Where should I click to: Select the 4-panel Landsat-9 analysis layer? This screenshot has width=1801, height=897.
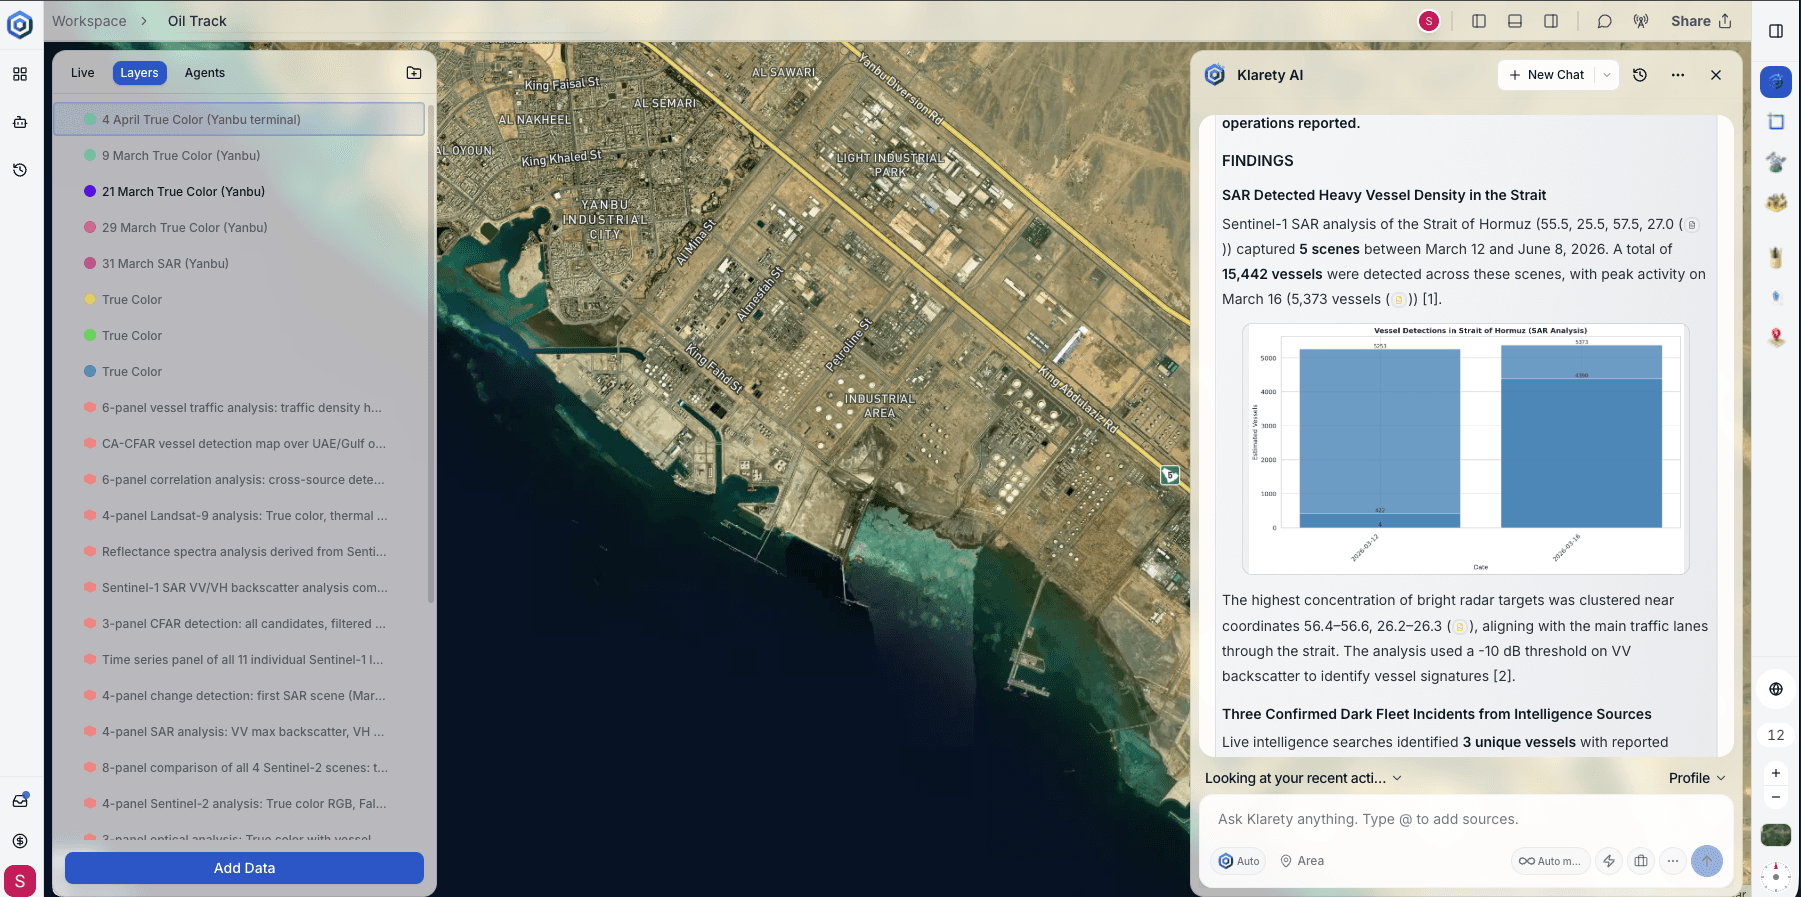click(239, 516)
